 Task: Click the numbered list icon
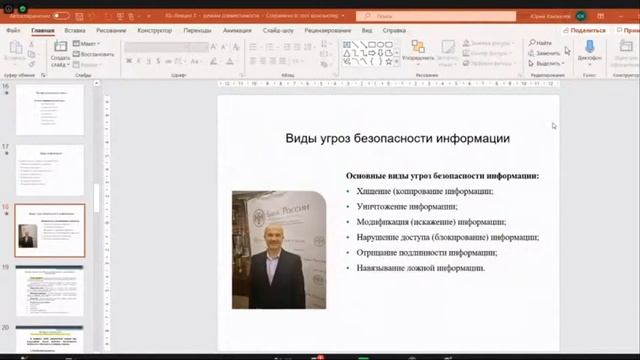pos(270,47)
